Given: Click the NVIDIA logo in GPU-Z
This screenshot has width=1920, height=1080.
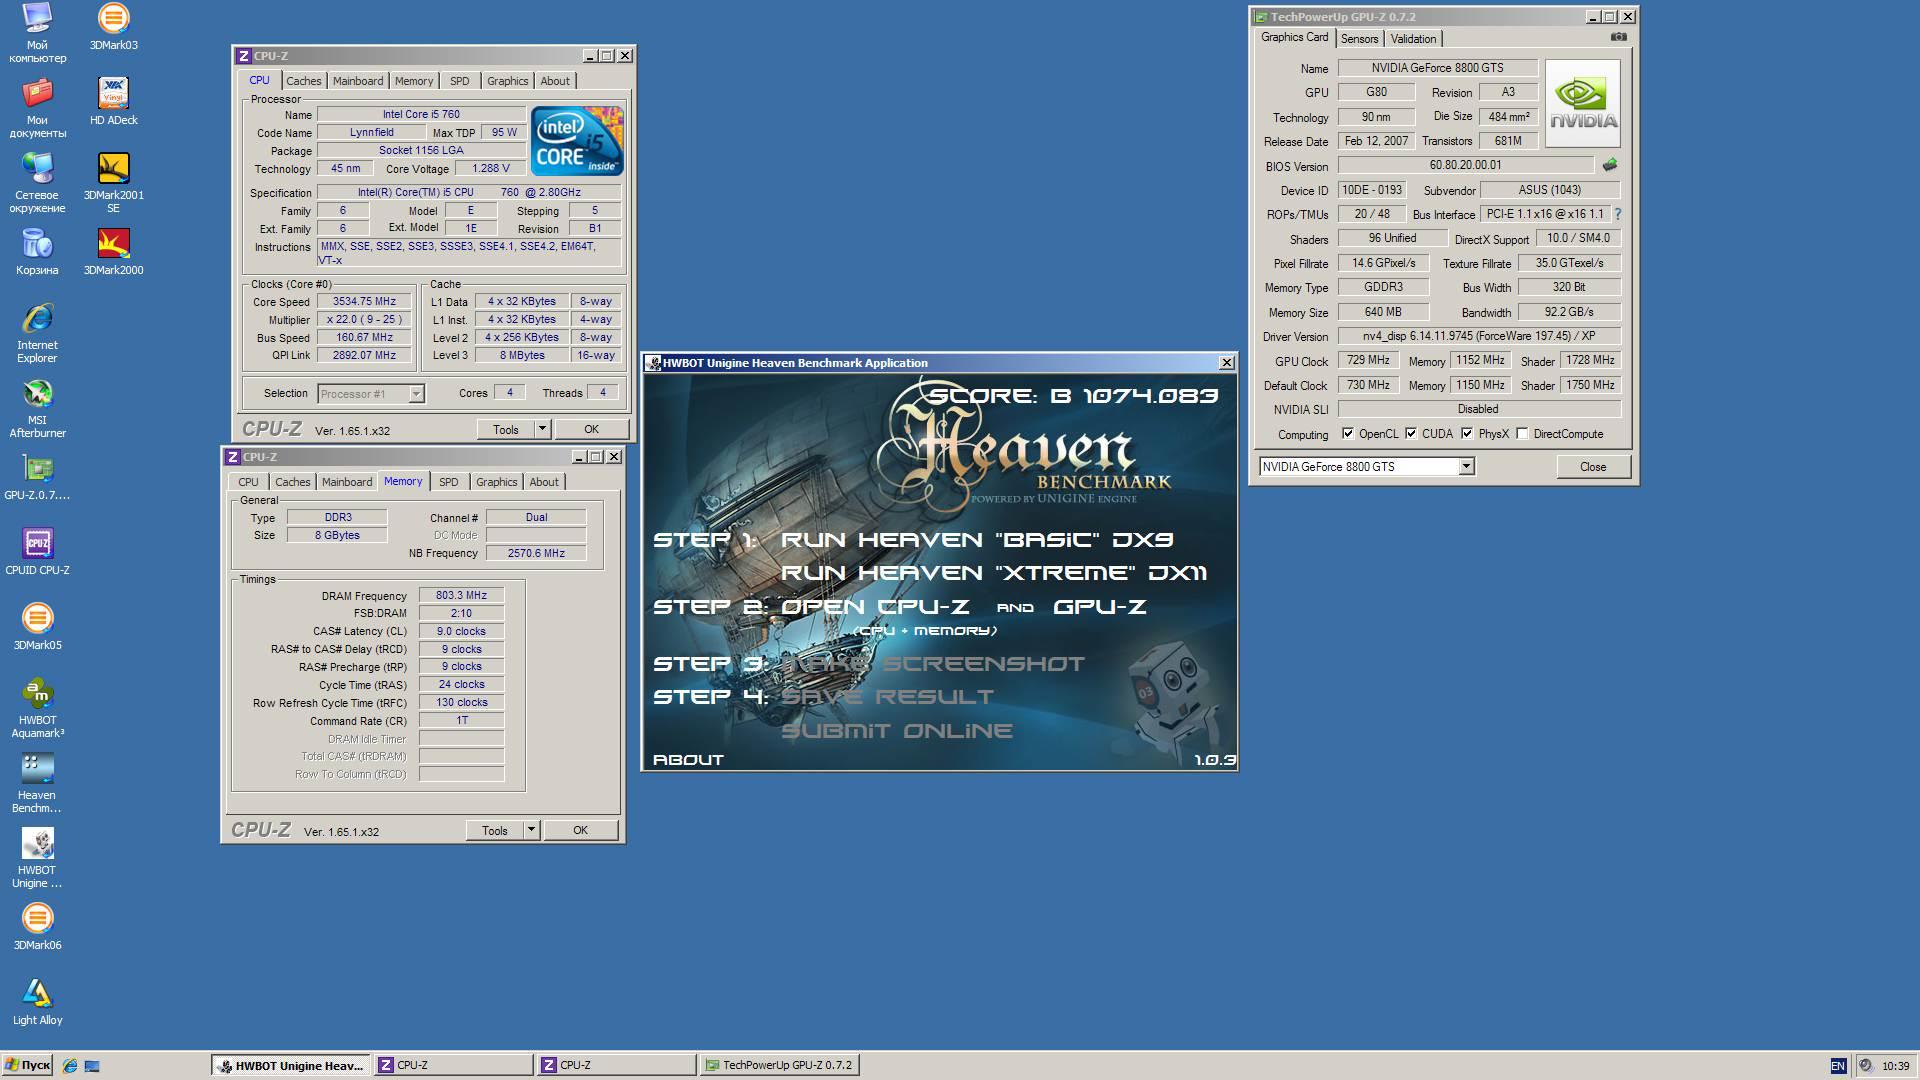Looking at the screenshot, I should click(x=1582, y=103).
